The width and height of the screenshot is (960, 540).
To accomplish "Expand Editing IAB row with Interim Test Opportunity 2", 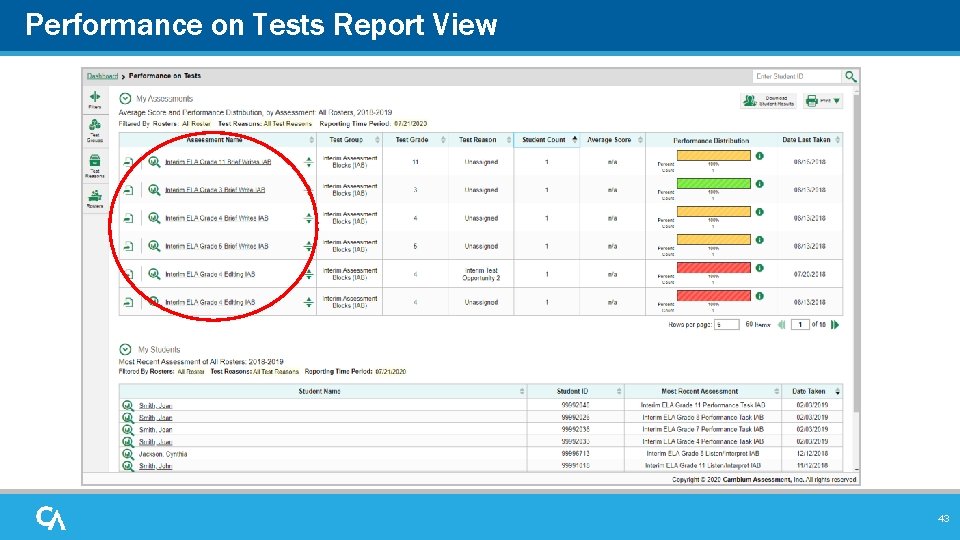I will tap(309, 275).
